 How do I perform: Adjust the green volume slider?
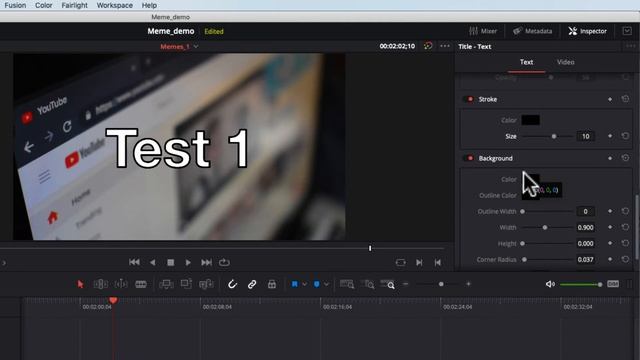tap(581, 284)
